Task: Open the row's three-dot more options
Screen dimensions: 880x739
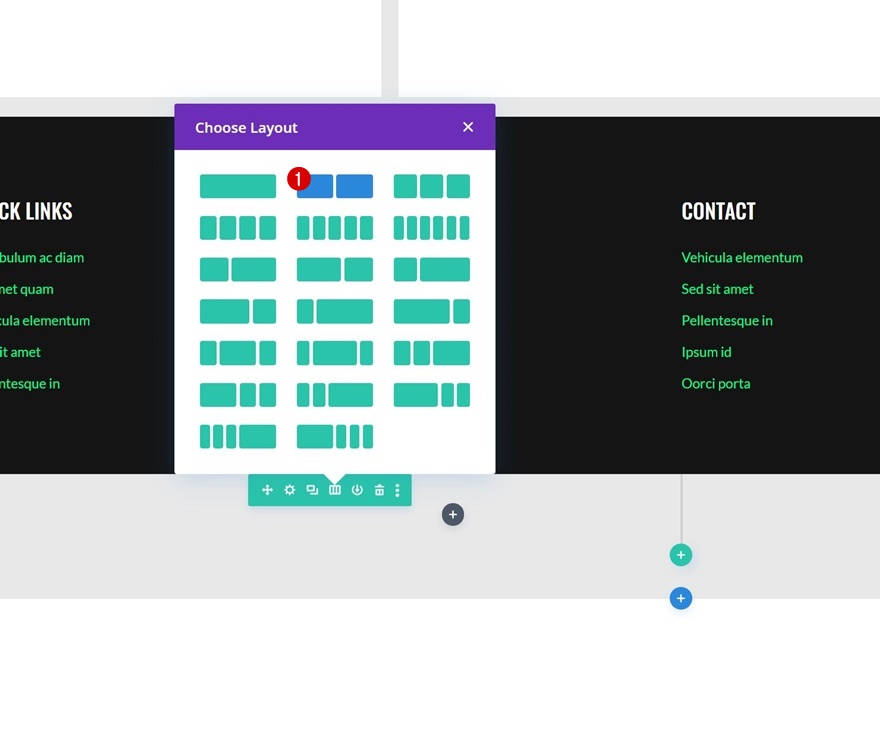Action: pos(397,490)
